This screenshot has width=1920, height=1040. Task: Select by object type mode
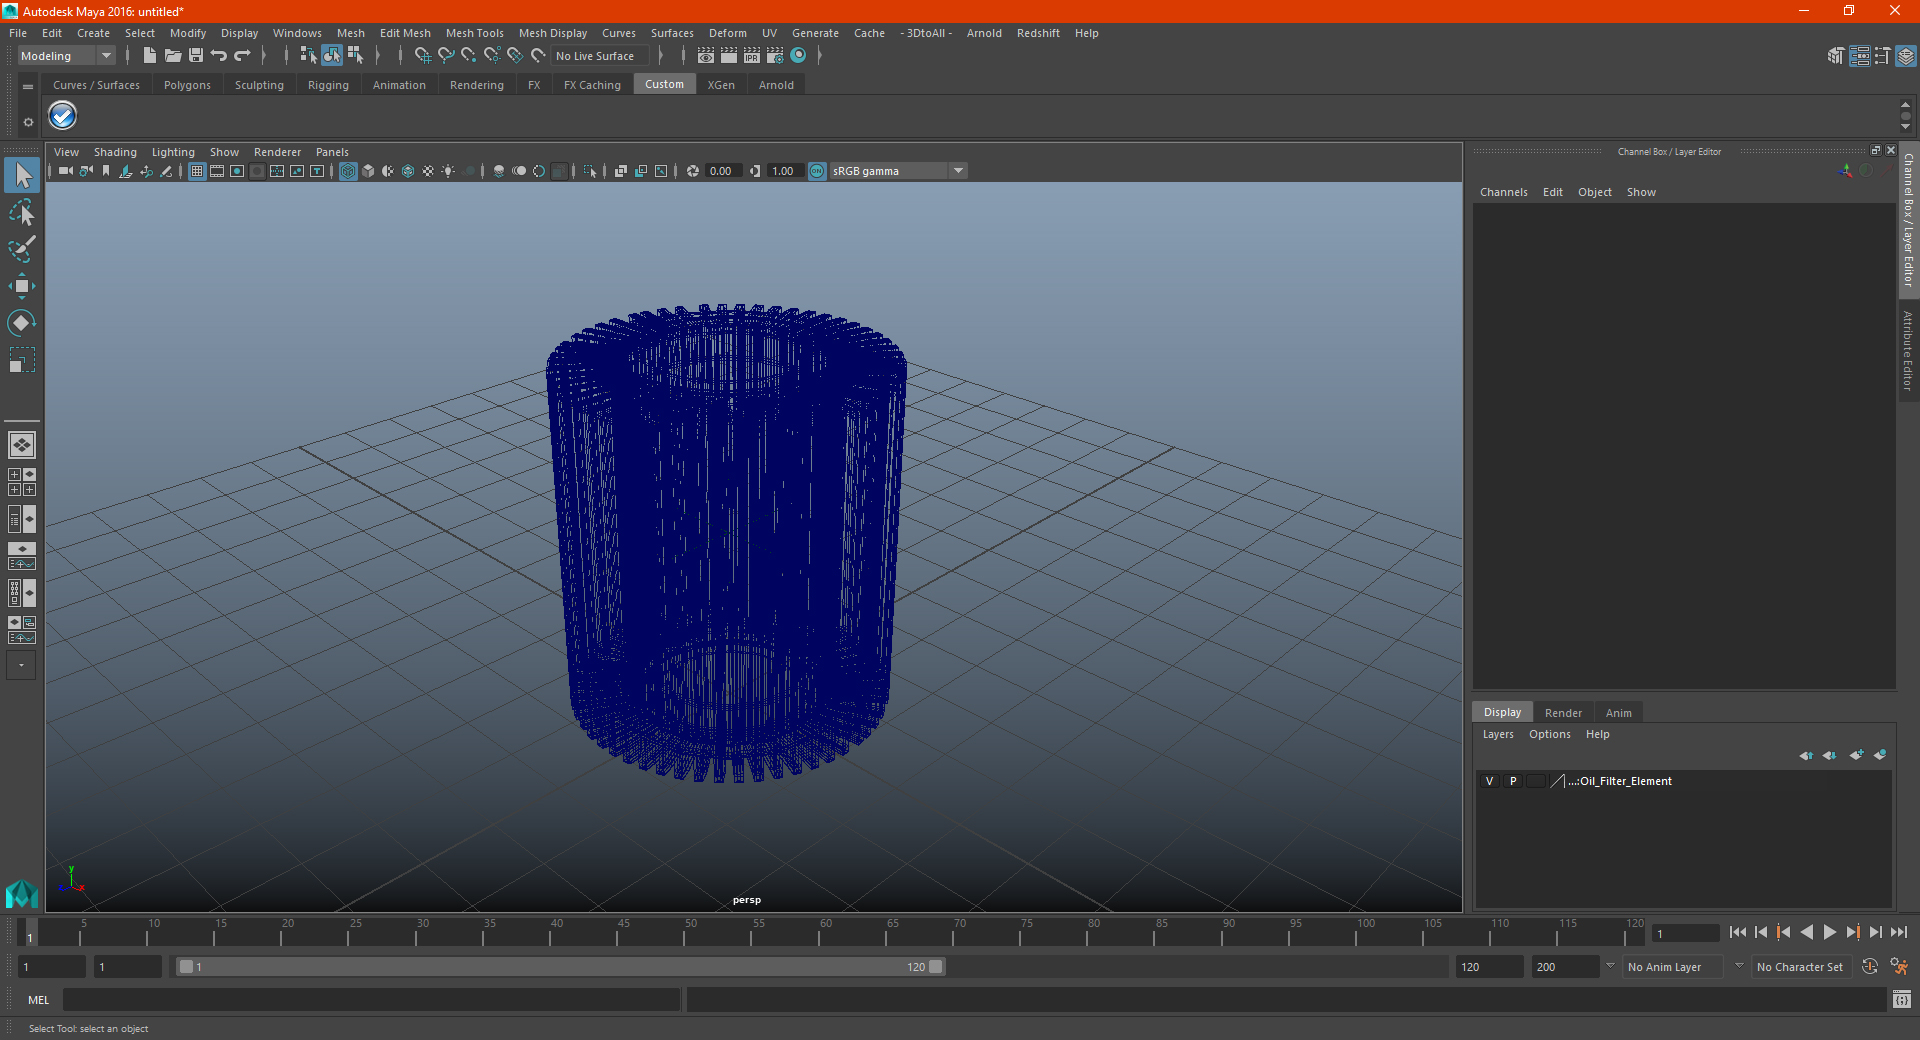click(332, 56)
